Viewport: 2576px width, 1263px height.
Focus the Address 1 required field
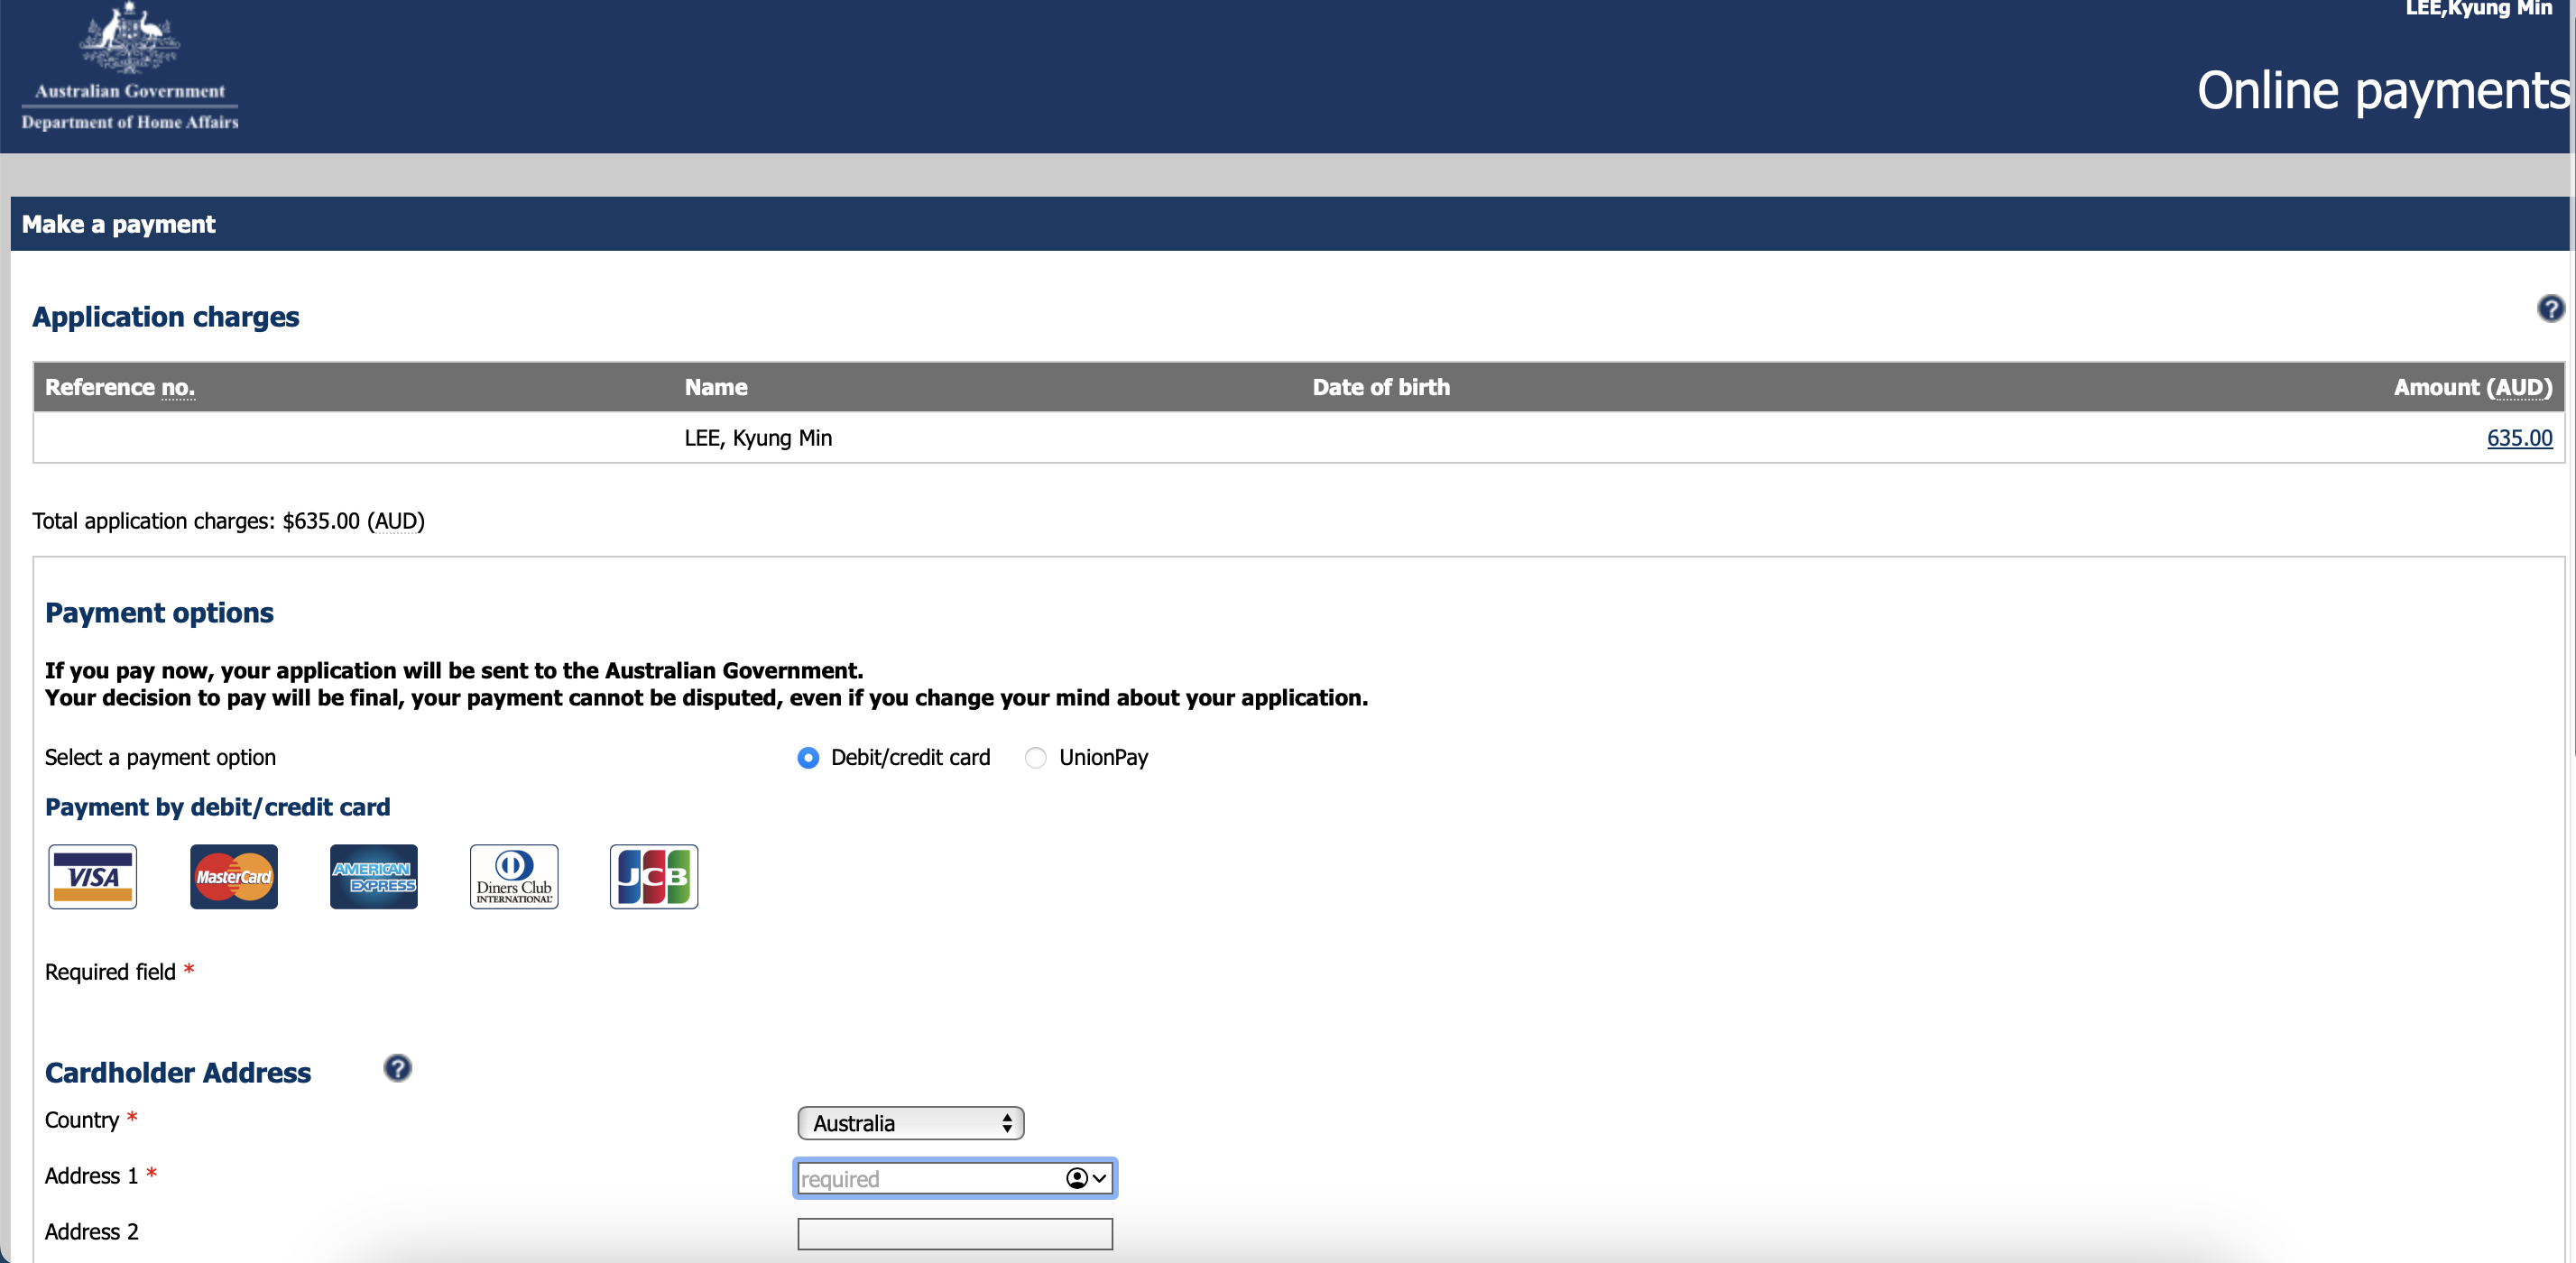tap(955, 1178)
